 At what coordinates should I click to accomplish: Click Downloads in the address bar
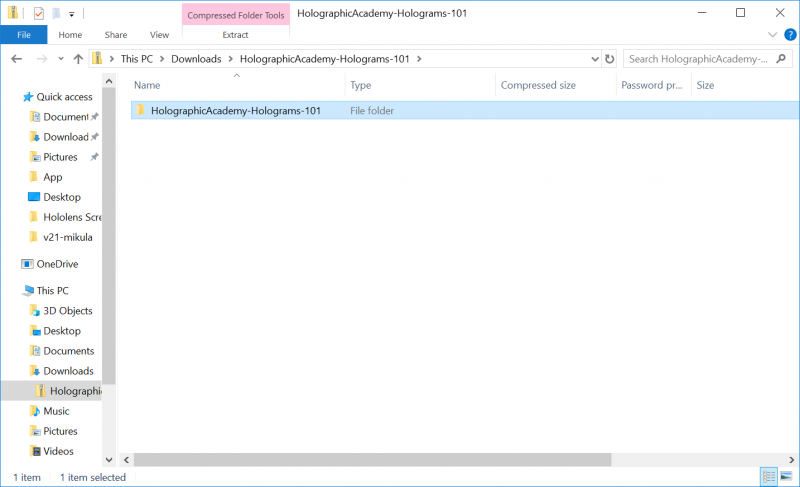pos(196,59)
